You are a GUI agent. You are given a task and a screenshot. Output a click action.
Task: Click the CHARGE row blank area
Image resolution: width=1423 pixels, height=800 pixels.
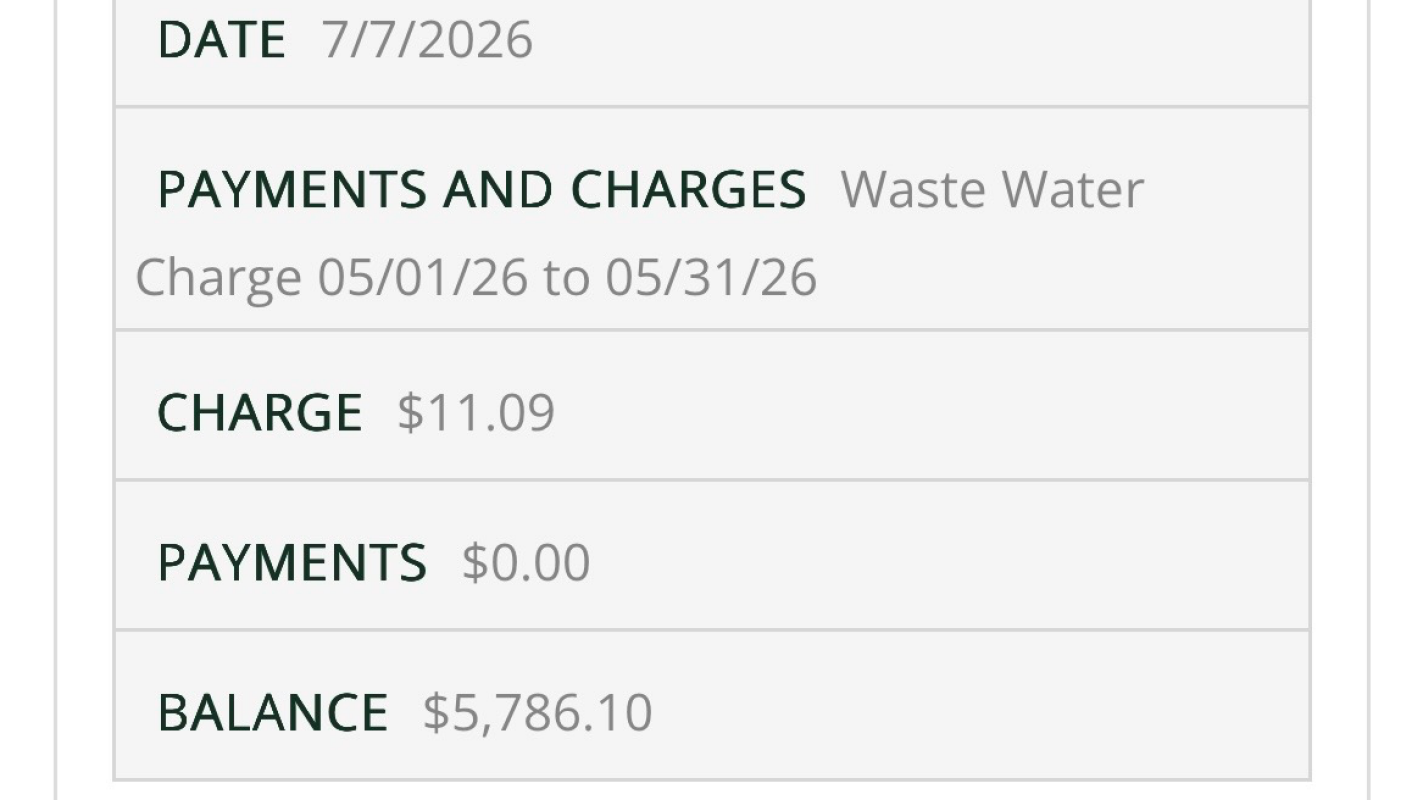(x=930, y=406)
